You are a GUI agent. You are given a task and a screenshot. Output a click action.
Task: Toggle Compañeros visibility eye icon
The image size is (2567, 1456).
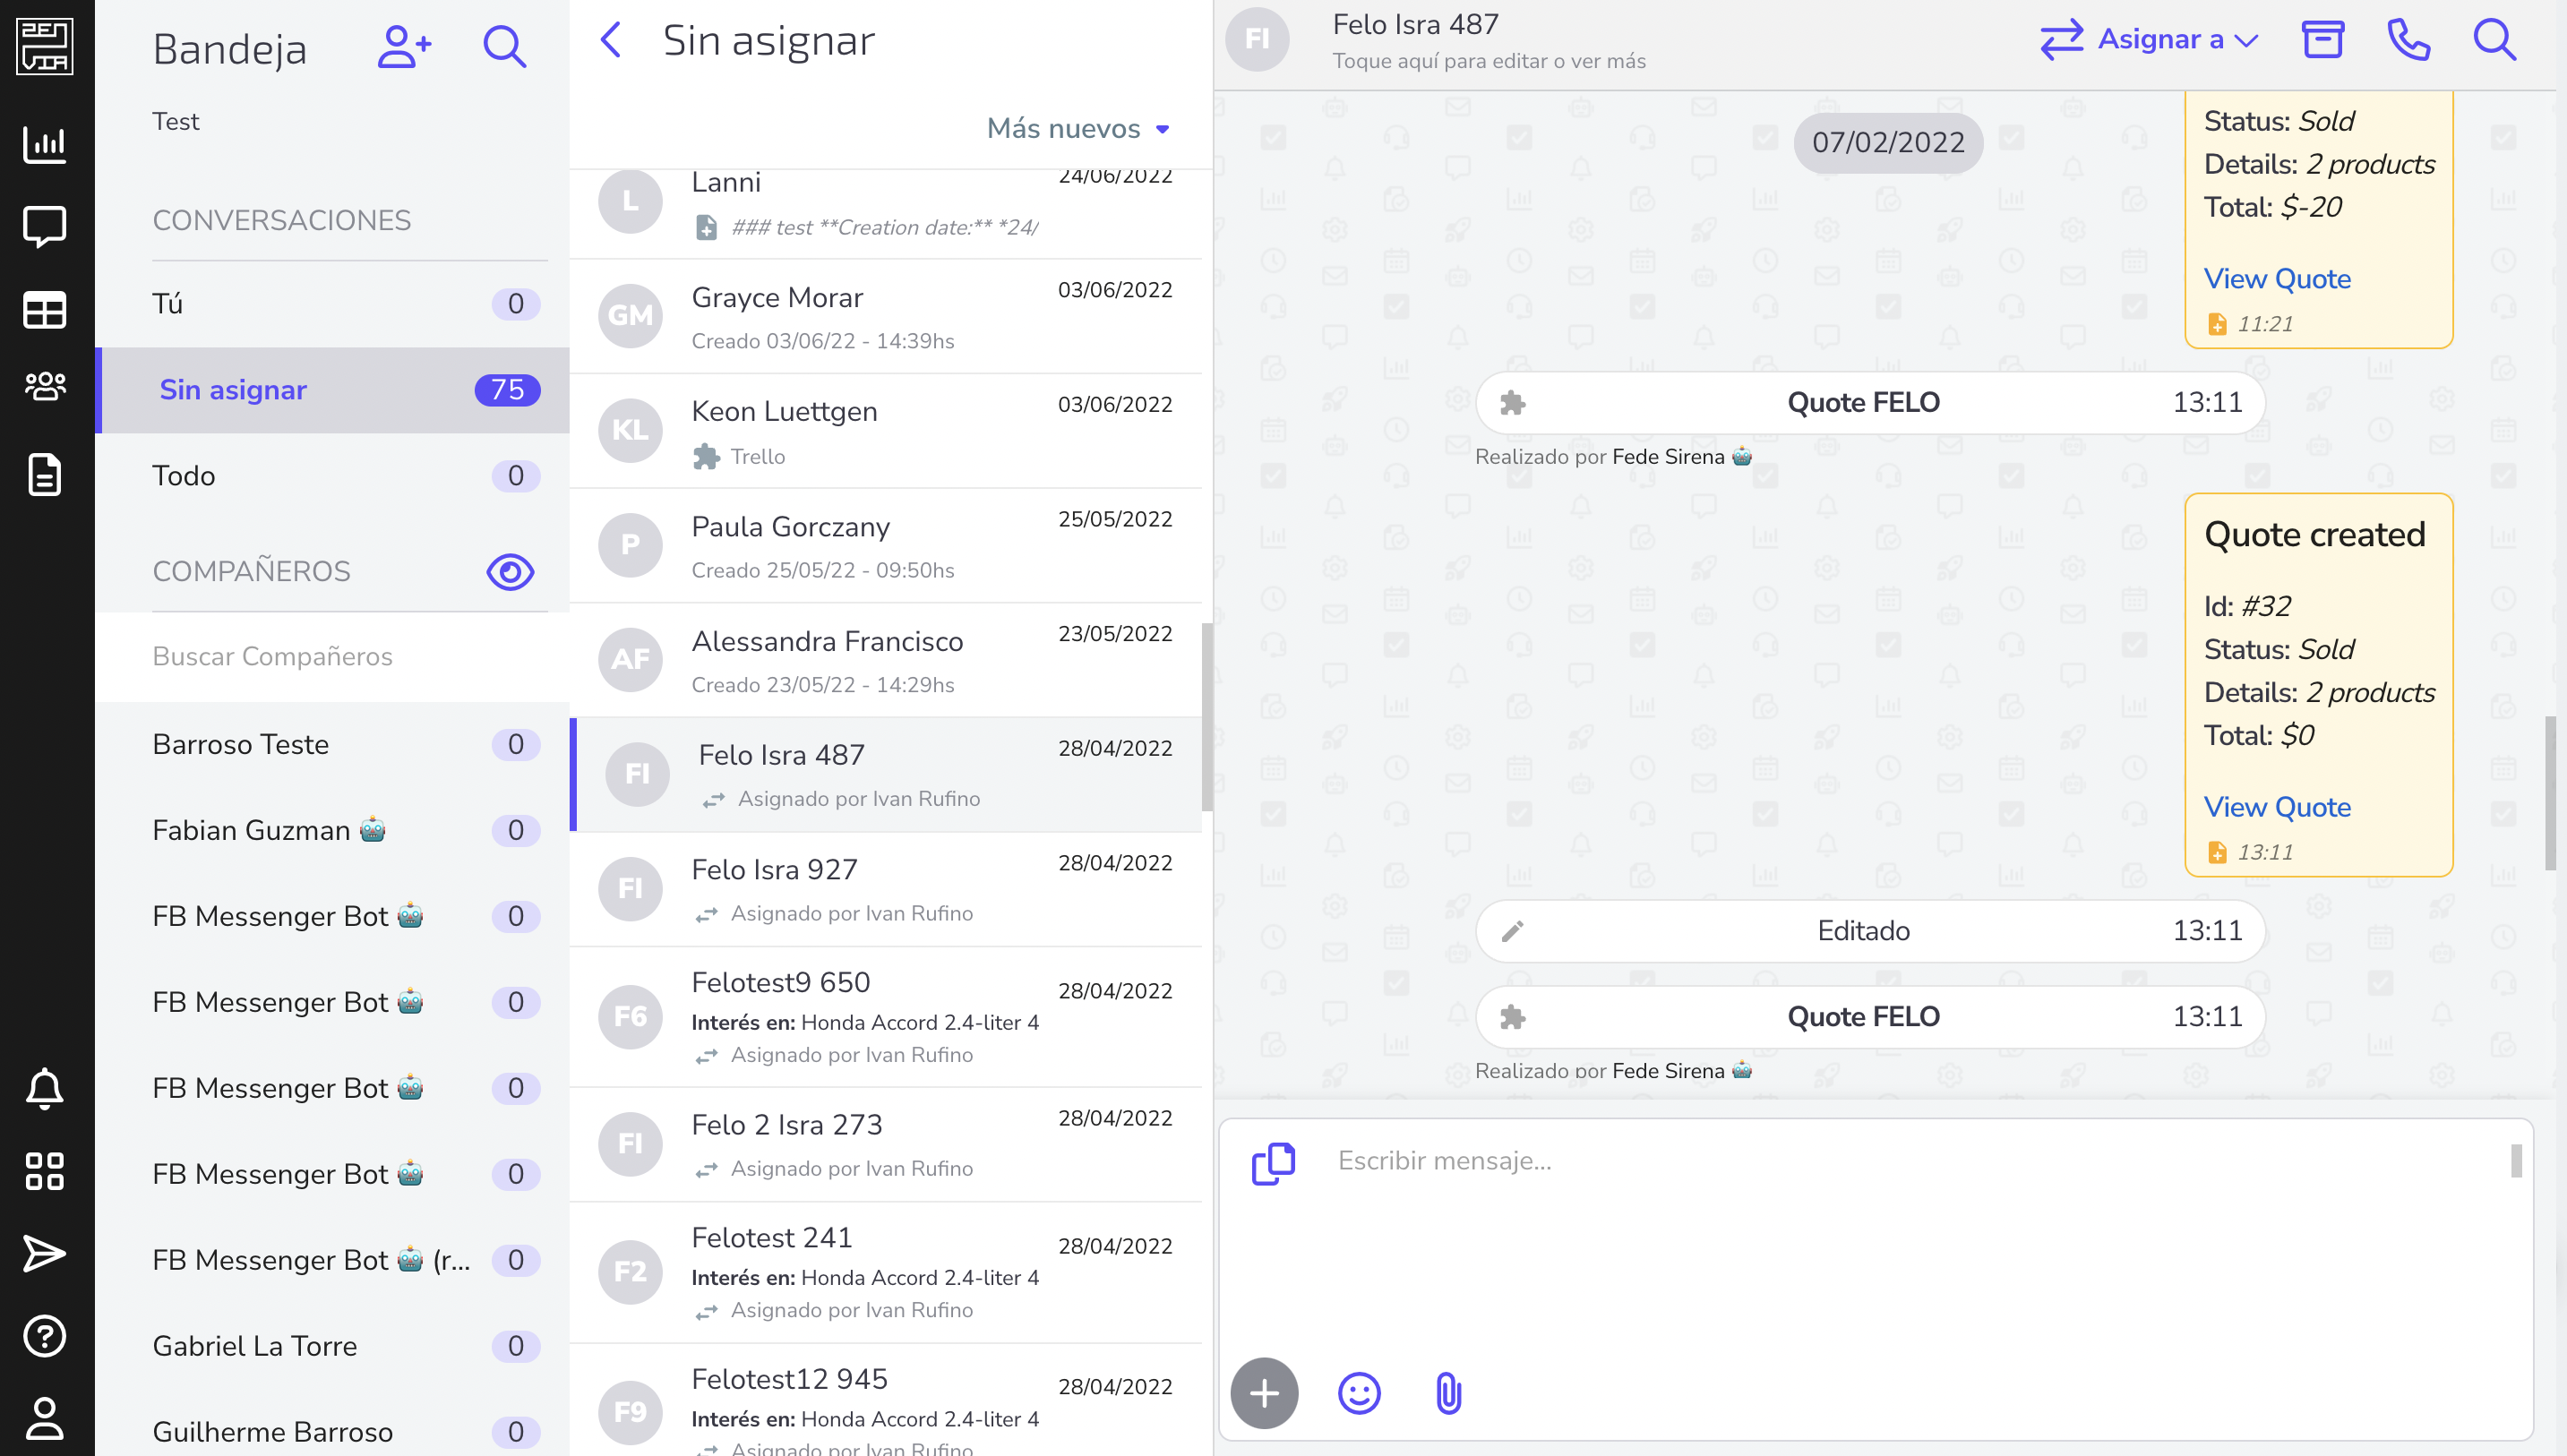(x=510, y=571)
